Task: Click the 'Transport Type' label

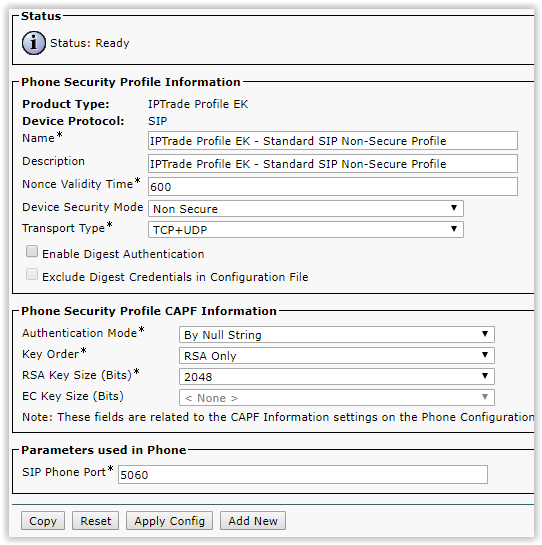Action: coord(63,228)
